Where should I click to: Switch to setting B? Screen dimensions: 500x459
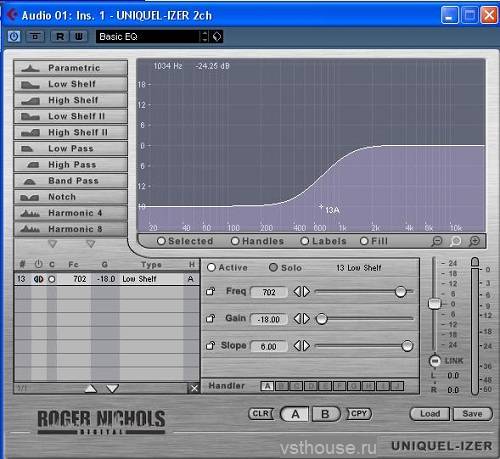326,414
